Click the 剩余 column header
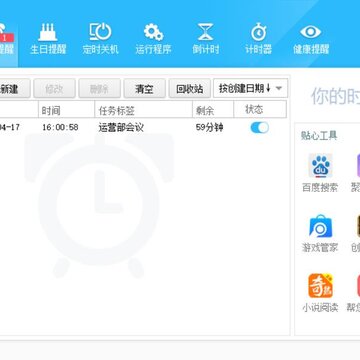Viewport: 360px width, 360px height. pyautogui.click(x=213, y=109)
